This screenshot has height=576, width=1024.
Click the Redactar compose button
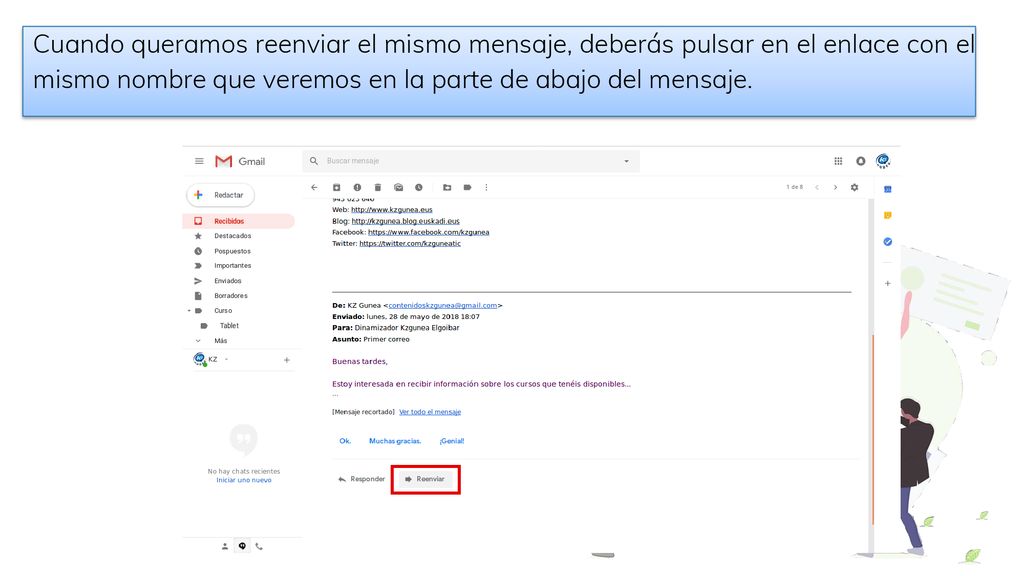tap(221, 195)
